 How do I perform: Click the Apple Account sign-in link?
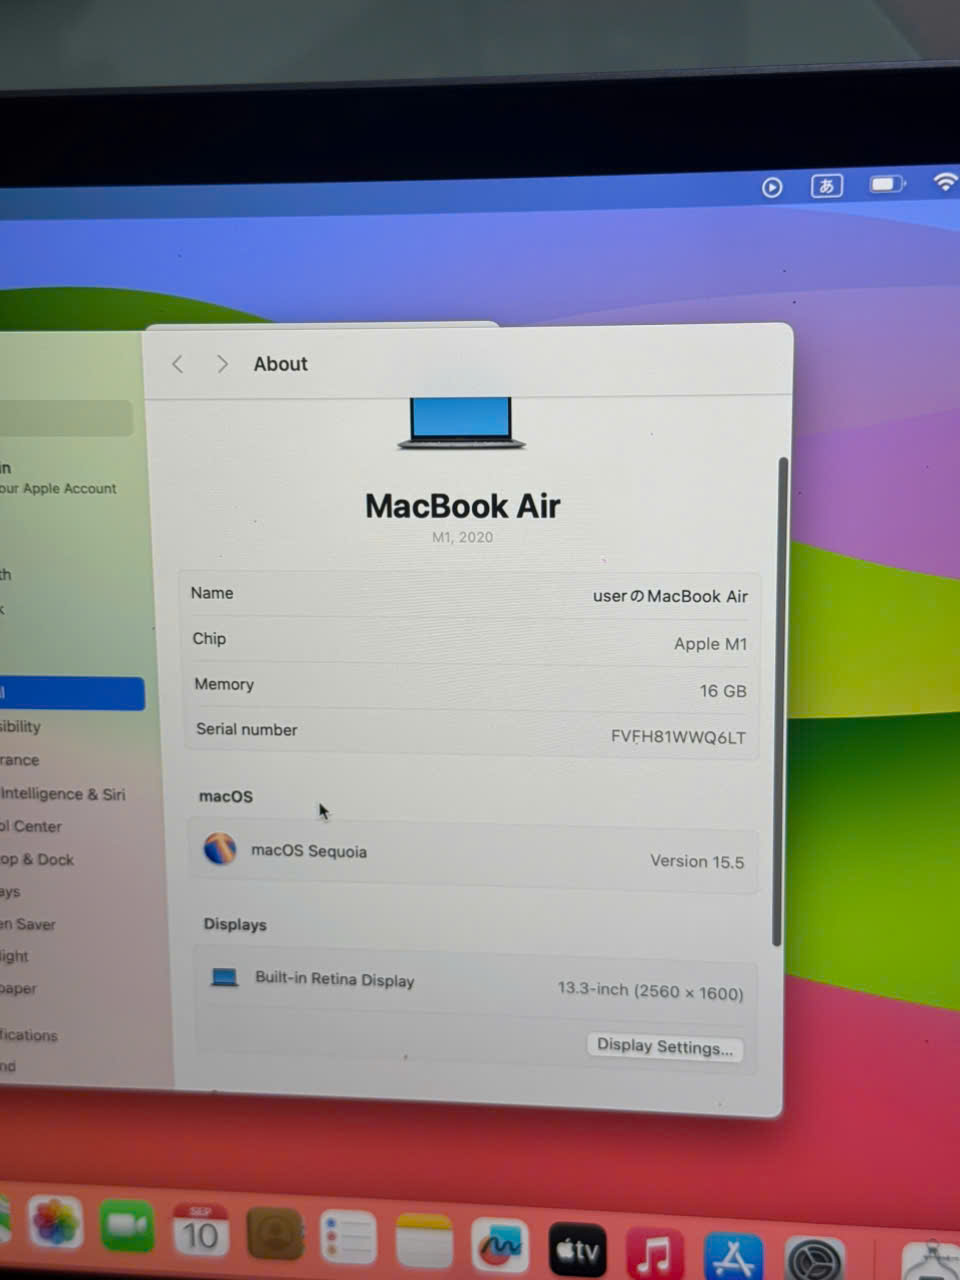(x=58, y=479)
